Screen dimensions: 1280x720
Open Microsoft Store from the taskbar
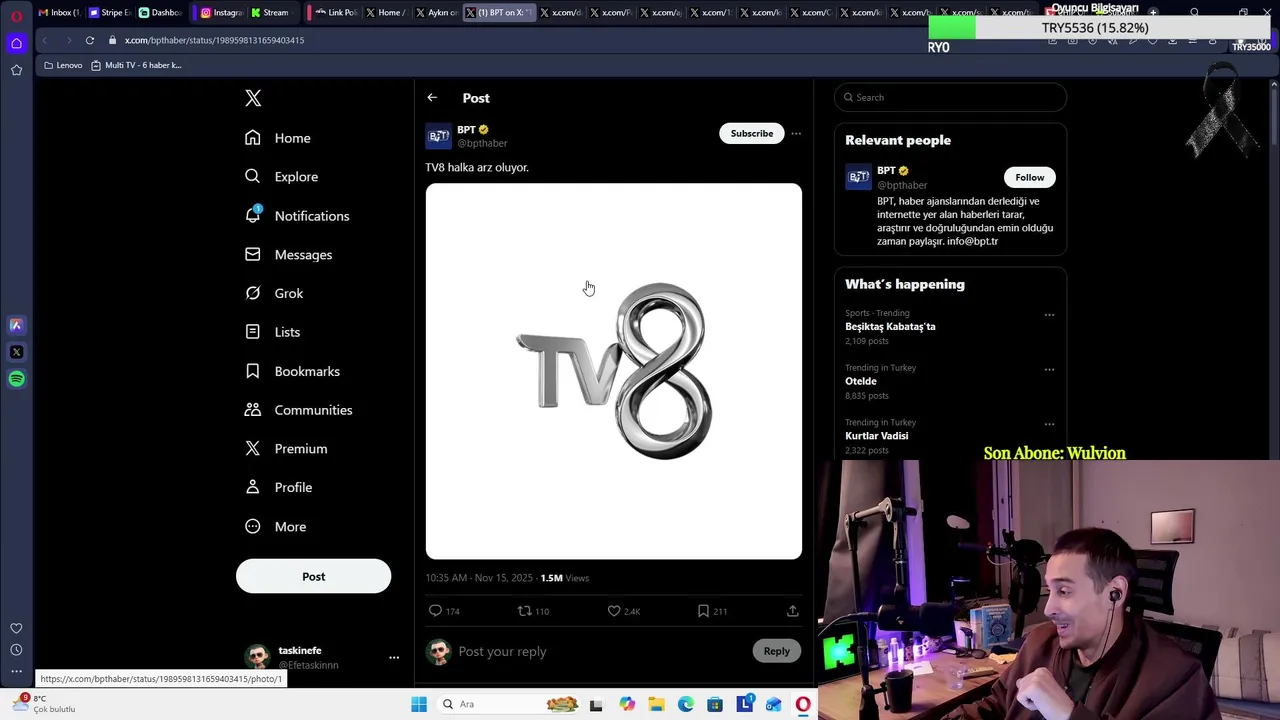(715, 704)
